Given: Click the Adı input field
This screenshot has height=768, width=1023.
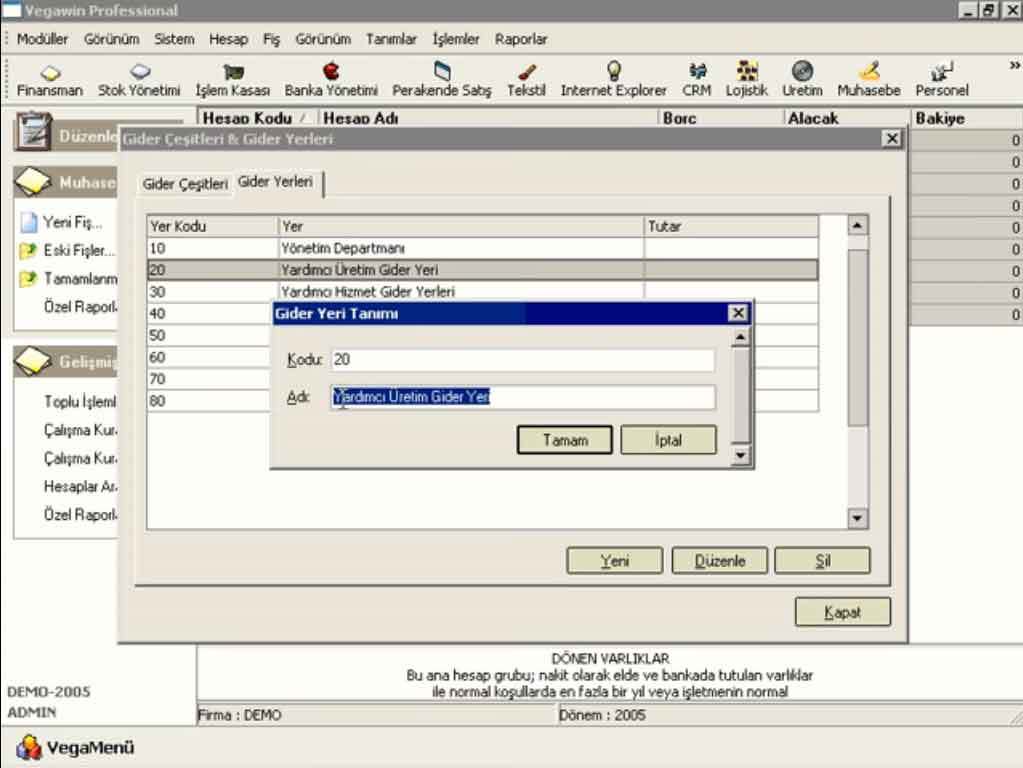Looking at the screenshot, I should point(523,397).
